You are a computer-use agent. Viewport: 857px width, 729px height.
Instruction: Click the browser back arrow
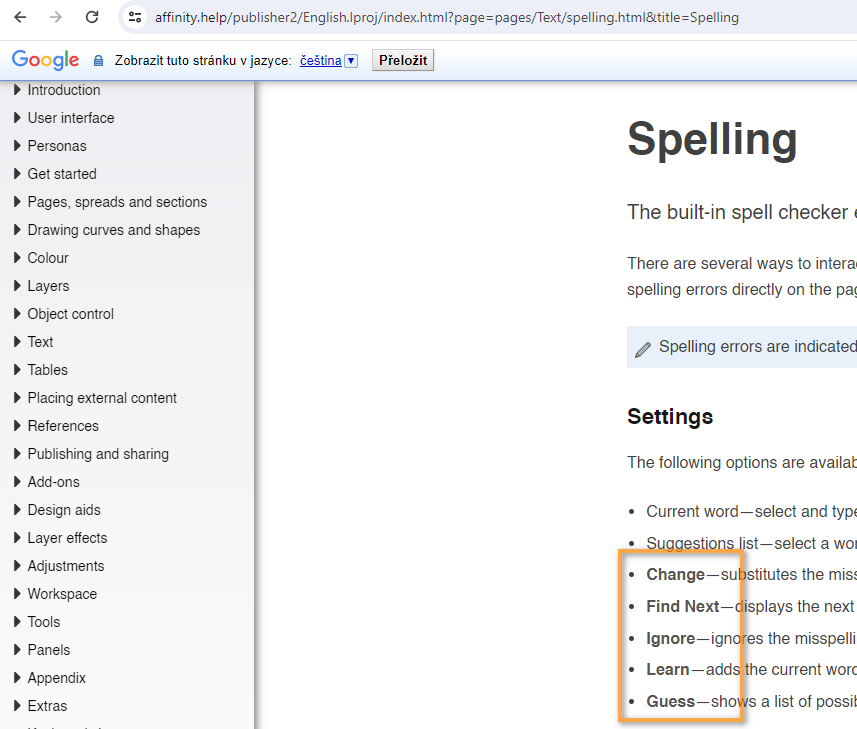pos(20,17)
